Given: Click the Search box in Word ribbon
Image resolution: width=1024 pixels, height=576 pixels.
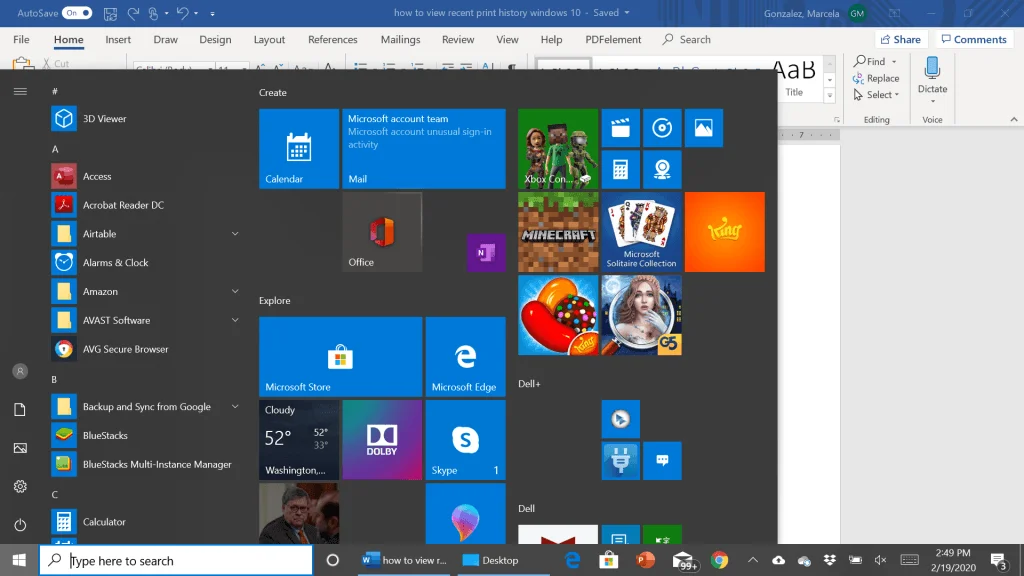Looking at the screenshot, I should click(x=686, y=39).
